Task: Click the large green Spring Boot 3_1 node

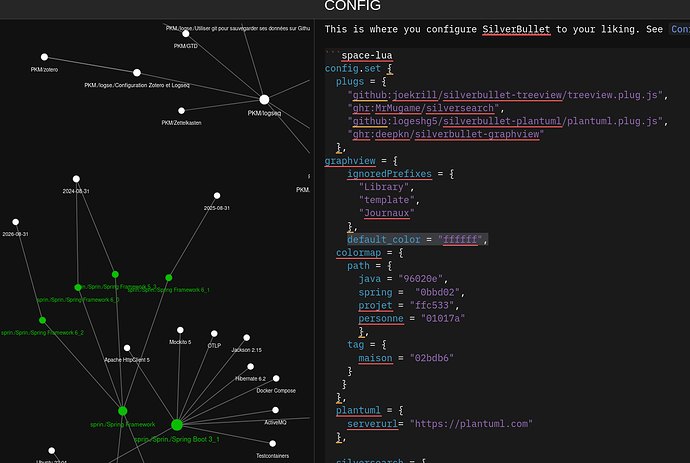Action: point(177,425)
